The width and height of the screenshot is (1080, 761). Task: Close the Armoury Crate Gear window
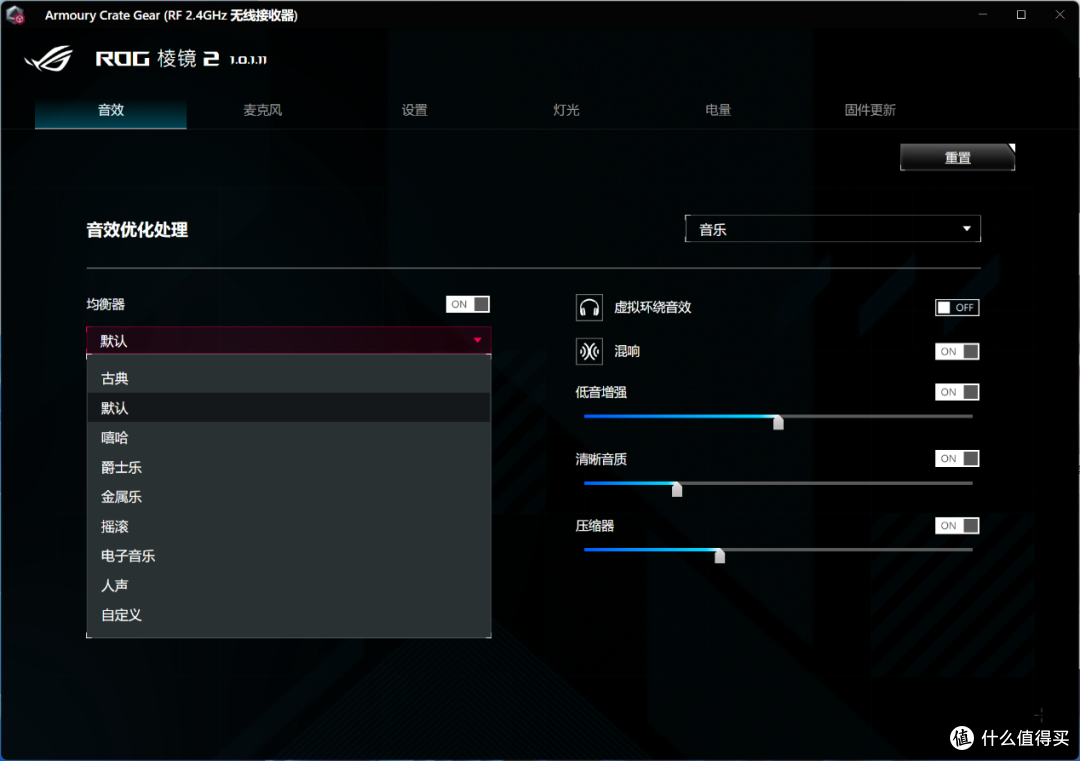pyautogui.click(x=1060, y=14)
